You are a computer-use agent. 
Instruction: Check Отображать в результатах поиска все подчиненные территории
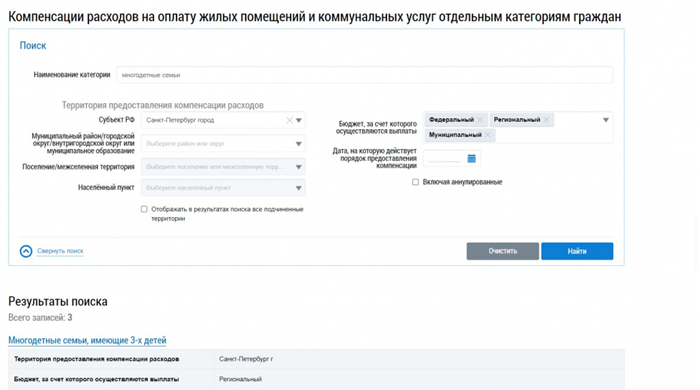(x=144, y=209)
